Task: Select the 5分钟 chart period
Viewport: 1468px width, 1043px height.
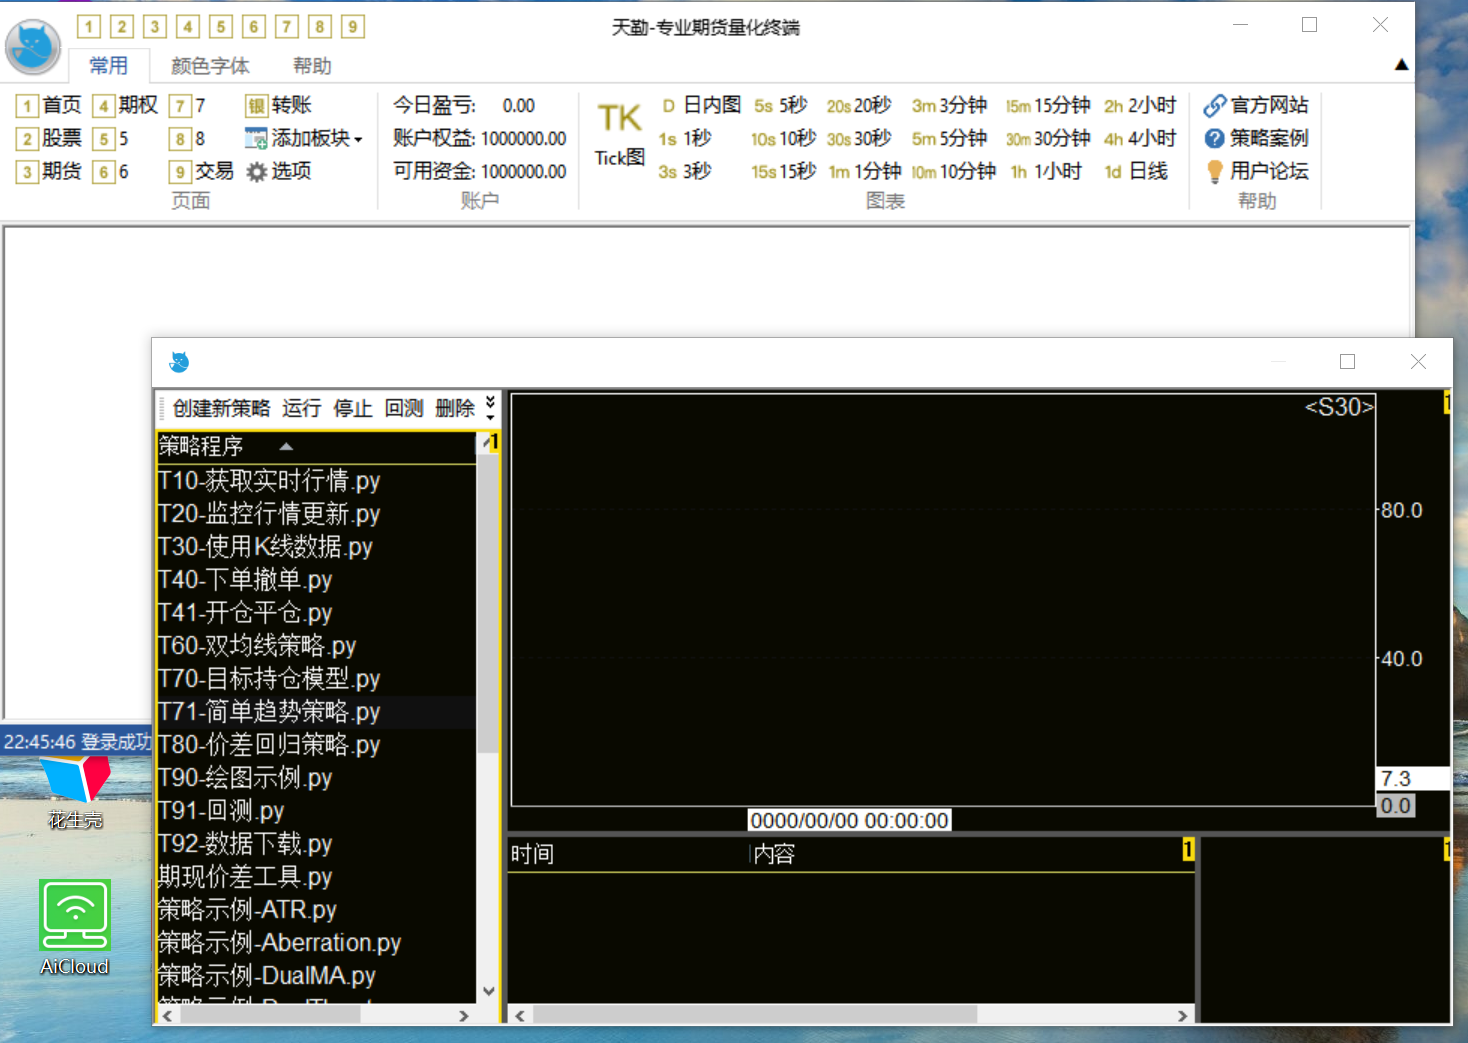Action: (x=949, y=138)
